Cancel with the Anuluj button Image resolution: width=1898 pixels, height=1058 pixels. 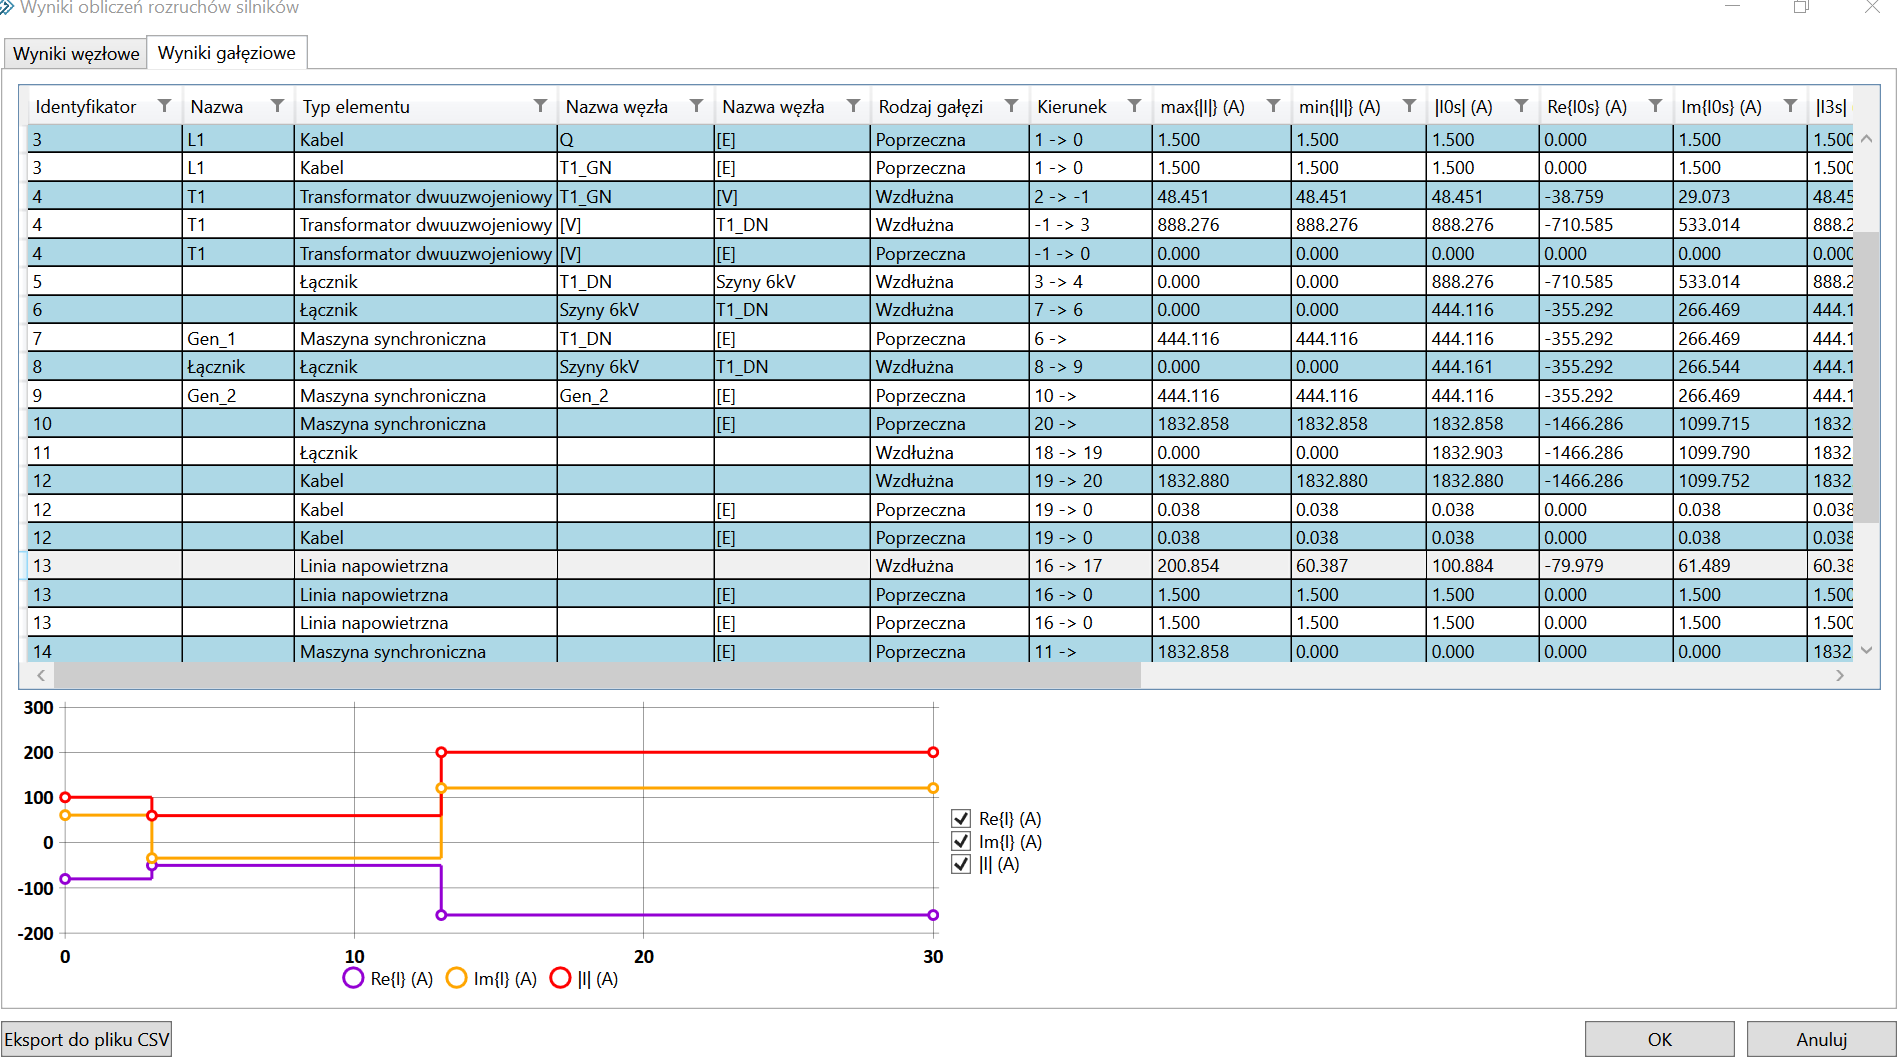[1821, 1040]
